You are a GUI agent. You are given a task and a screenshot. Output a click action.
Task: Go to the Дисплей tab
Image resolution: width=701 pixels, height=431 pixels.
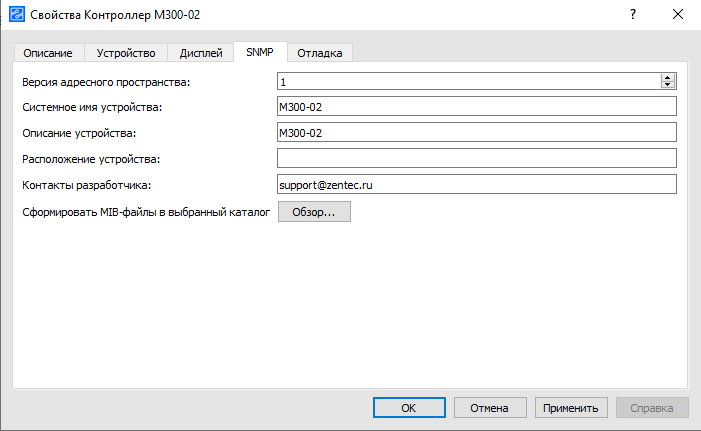(x=200, y=53)
